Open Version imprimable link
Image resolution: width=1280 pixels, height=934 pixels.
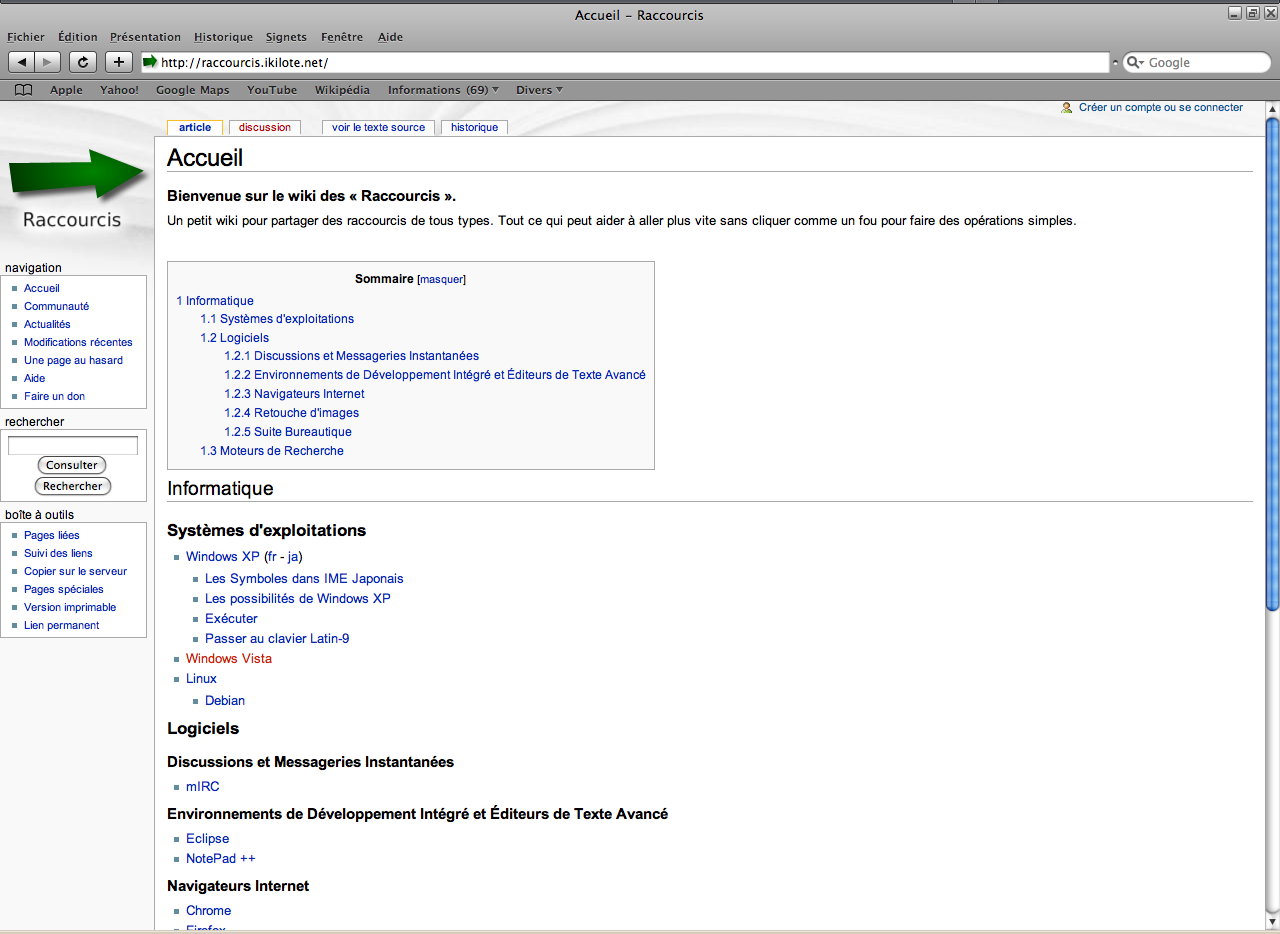(70, 607)
